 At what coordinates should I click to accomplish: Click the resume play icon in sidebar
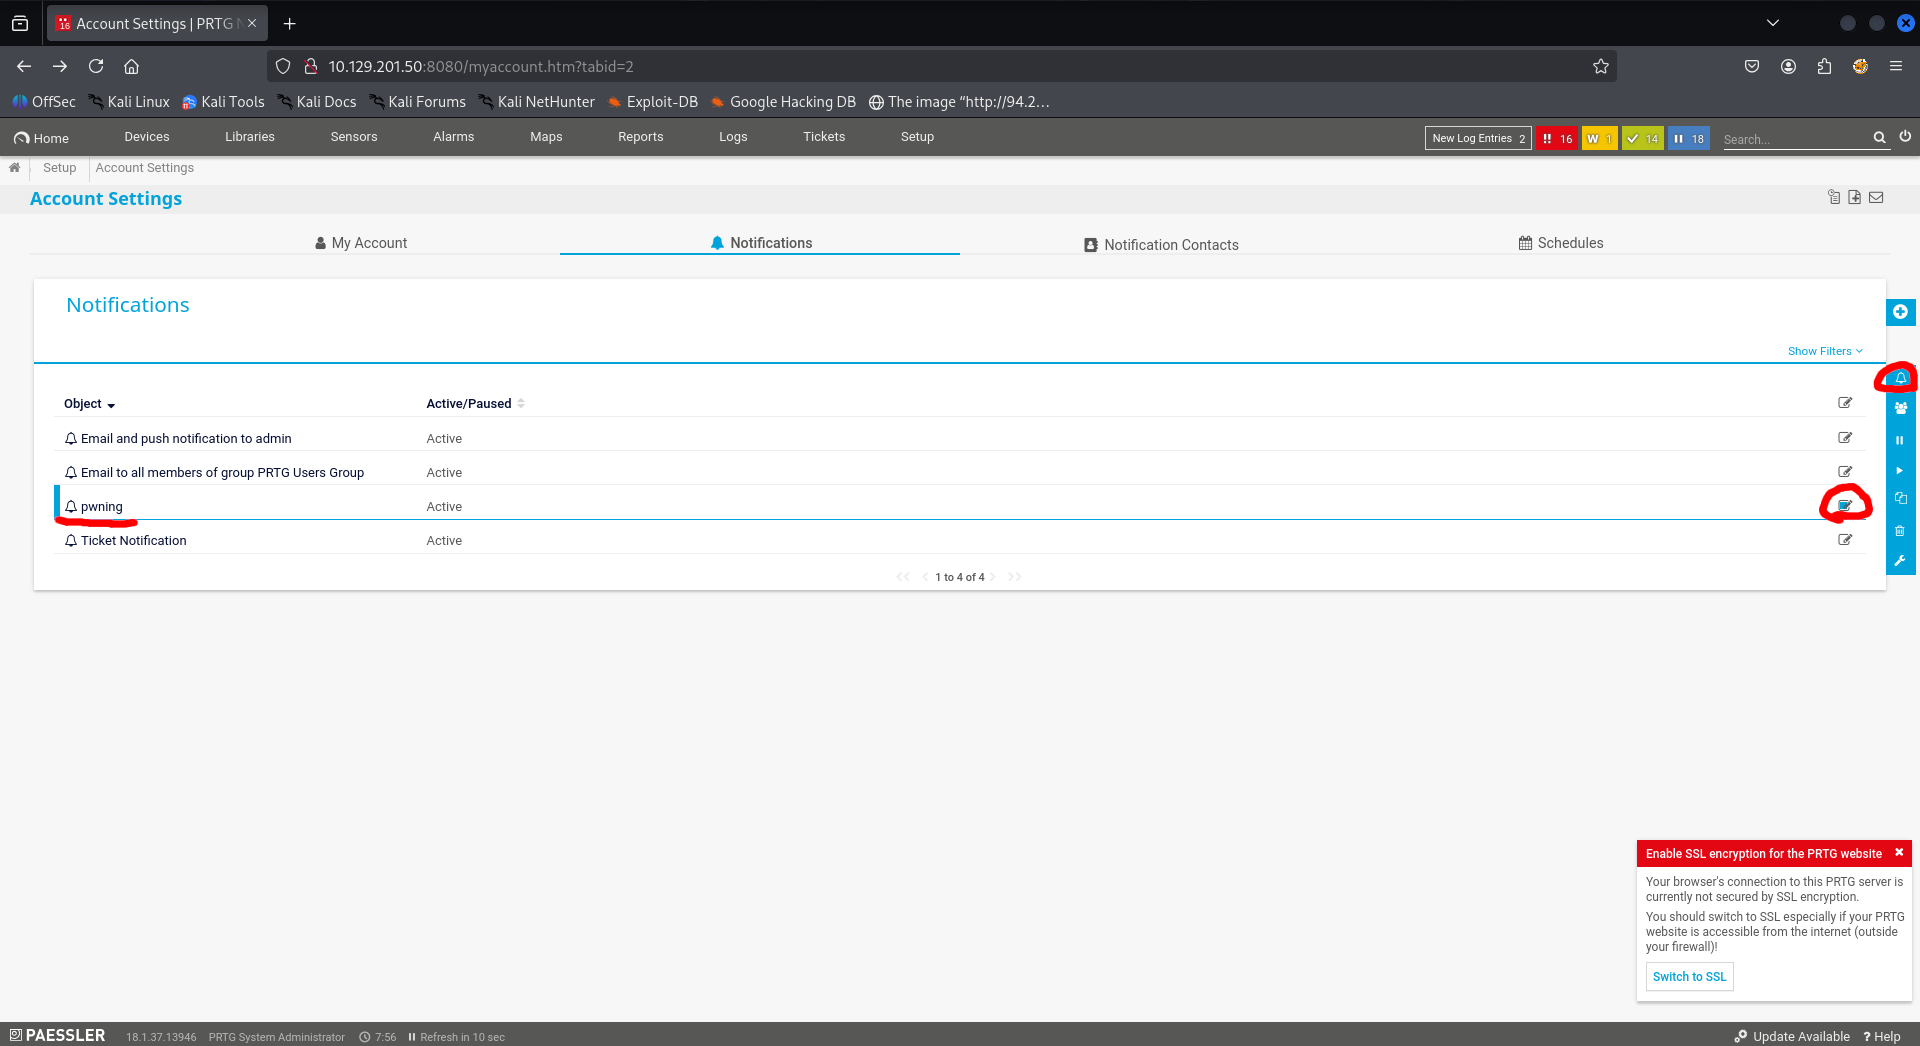pos(1899,471)
